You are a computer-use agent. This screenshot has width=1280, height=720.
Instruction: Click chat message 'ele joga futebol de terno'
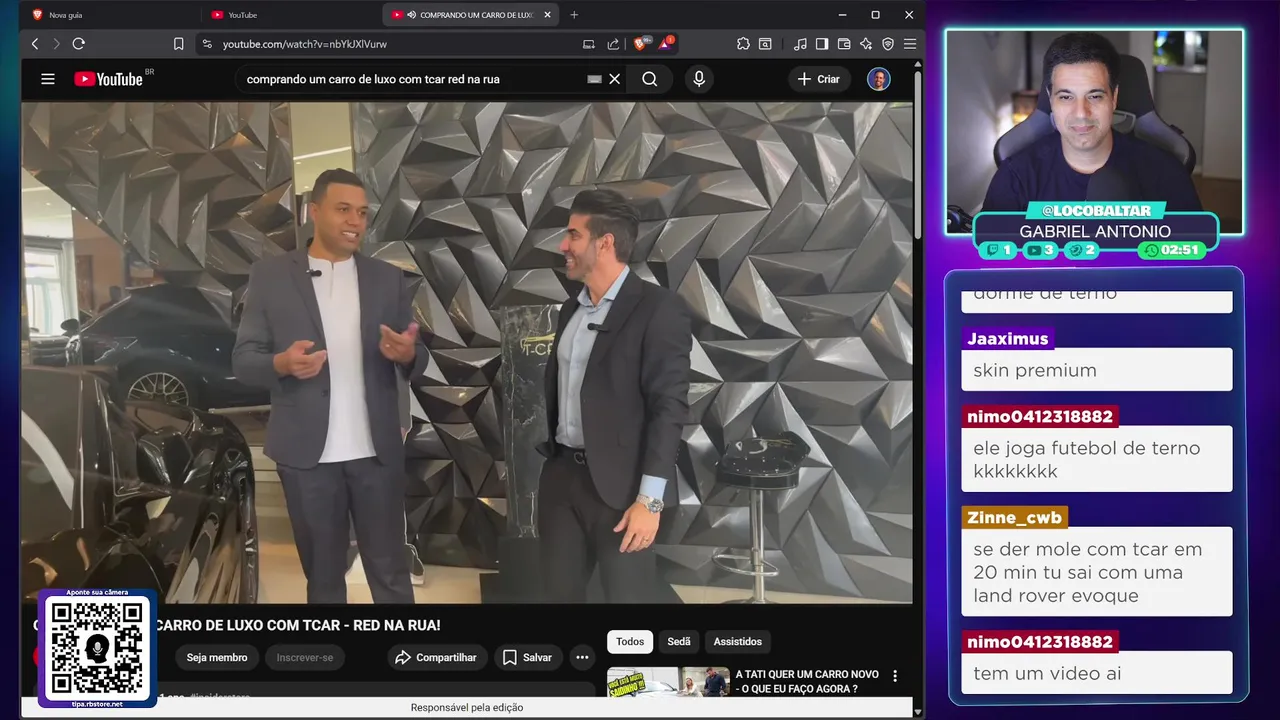tap(1097, 459)
